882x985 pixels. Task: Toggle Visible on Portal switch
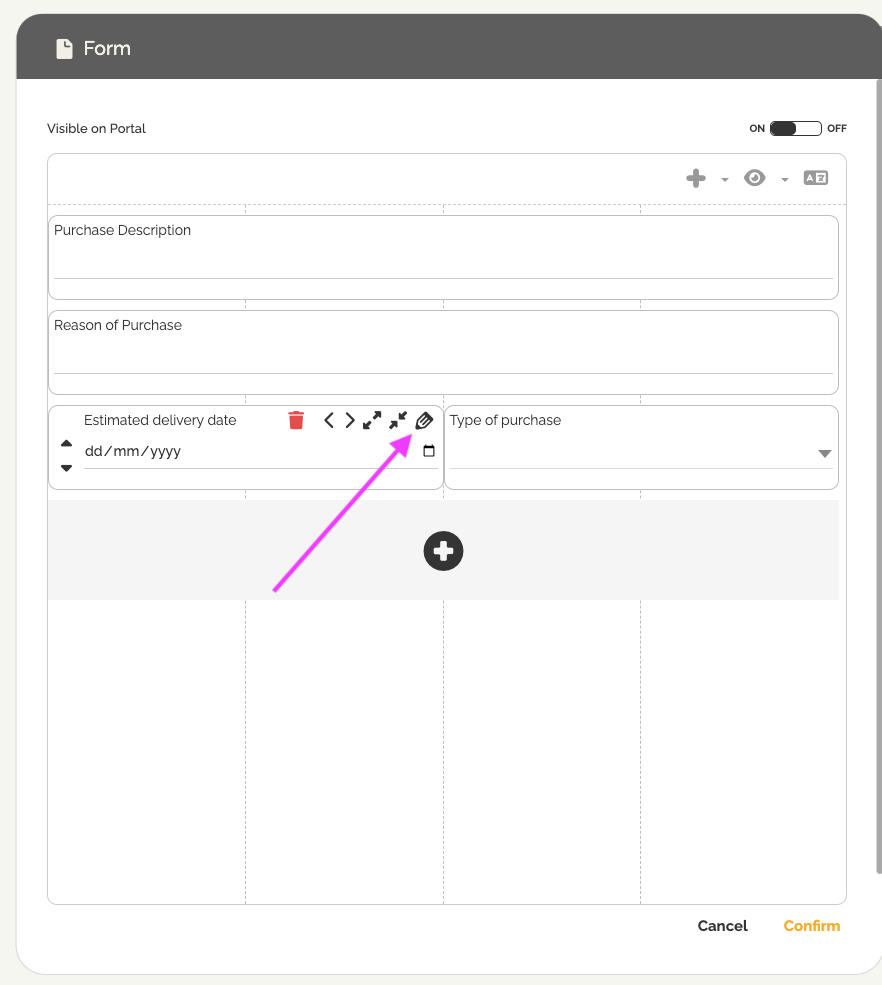tap(796, 128)
